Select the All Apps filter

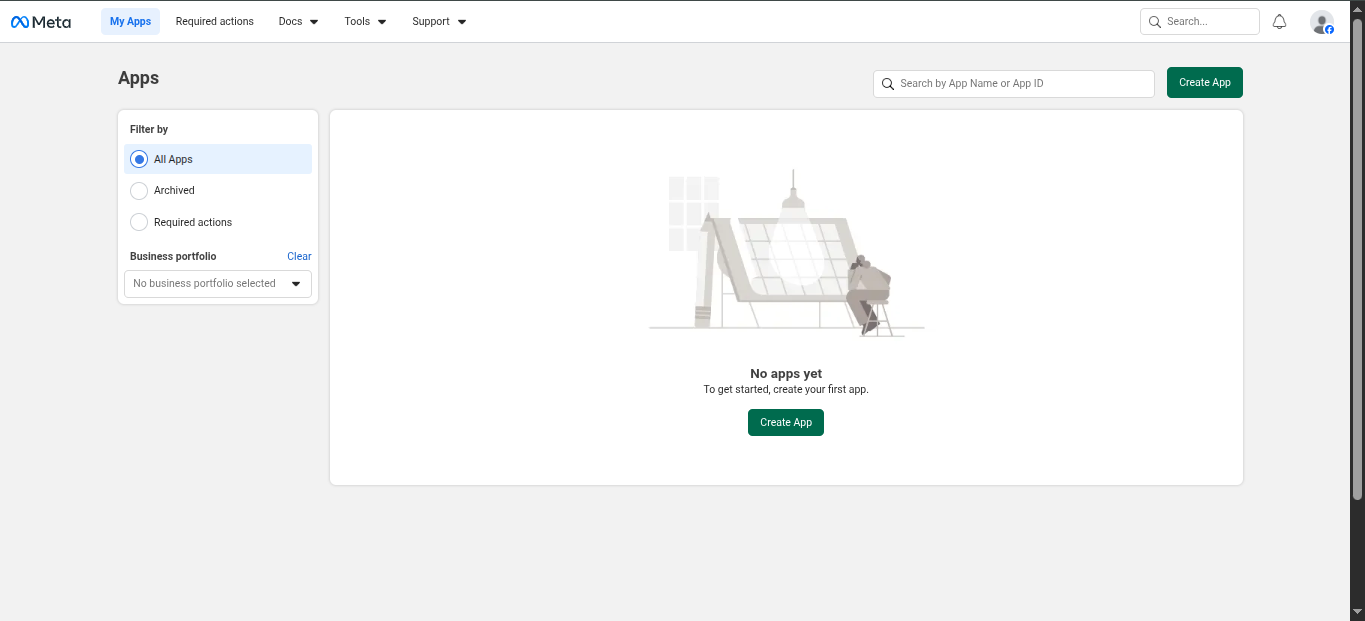coord(140,159)
